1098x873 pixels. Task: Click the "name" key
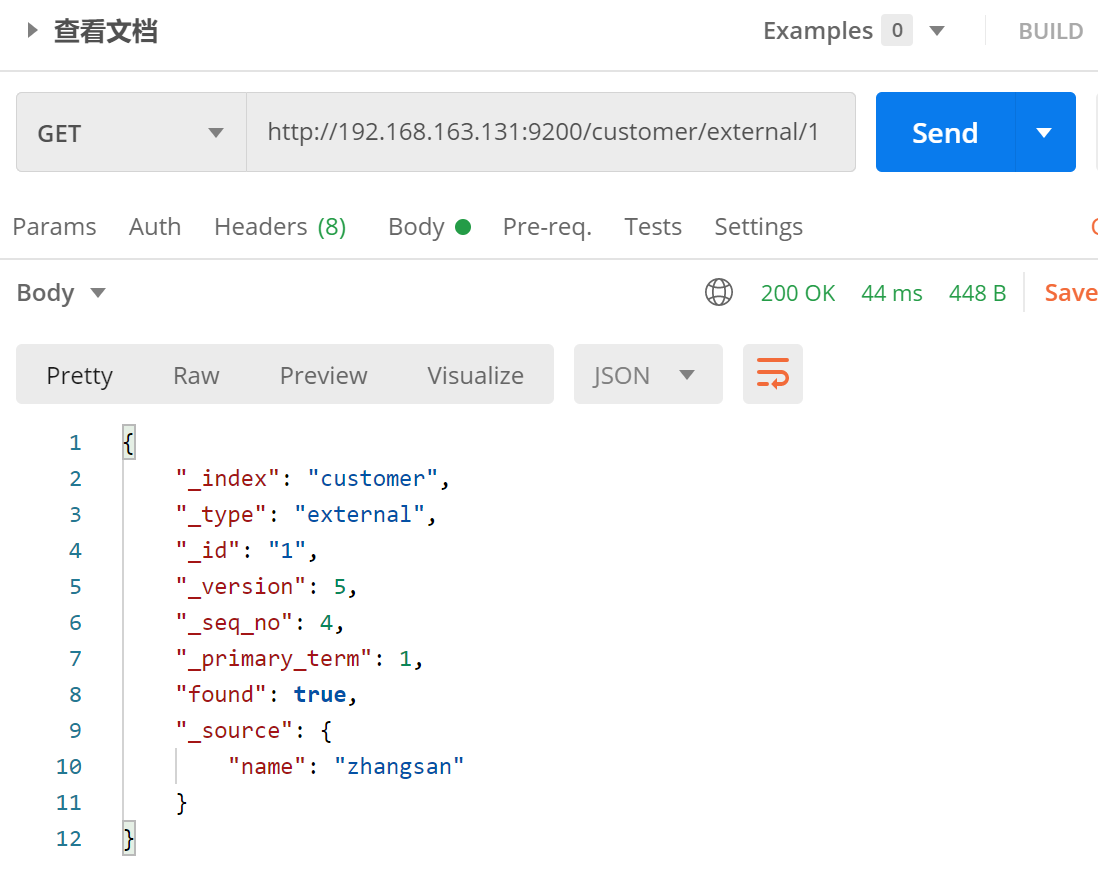point(267,767)
